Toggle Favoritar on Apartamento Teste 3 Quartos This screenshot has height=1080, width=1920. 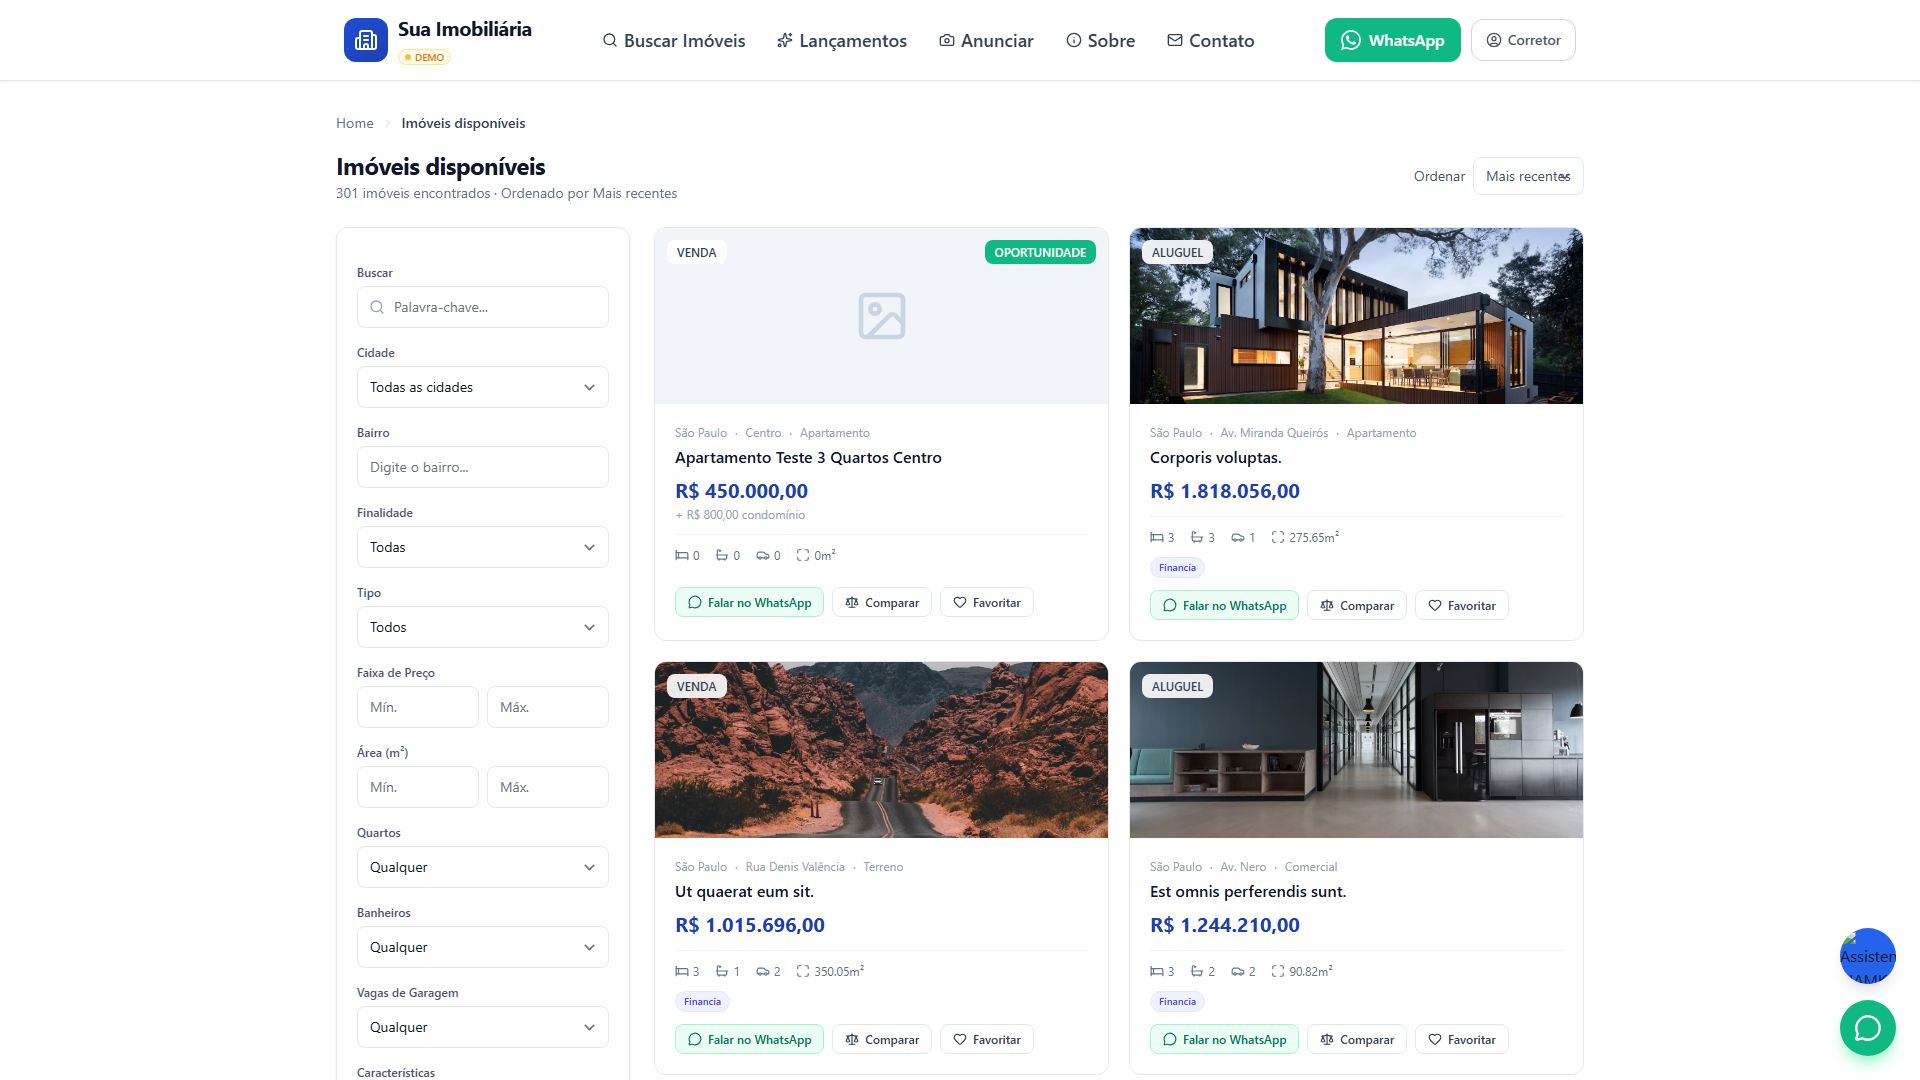click(x=987, y=602)
